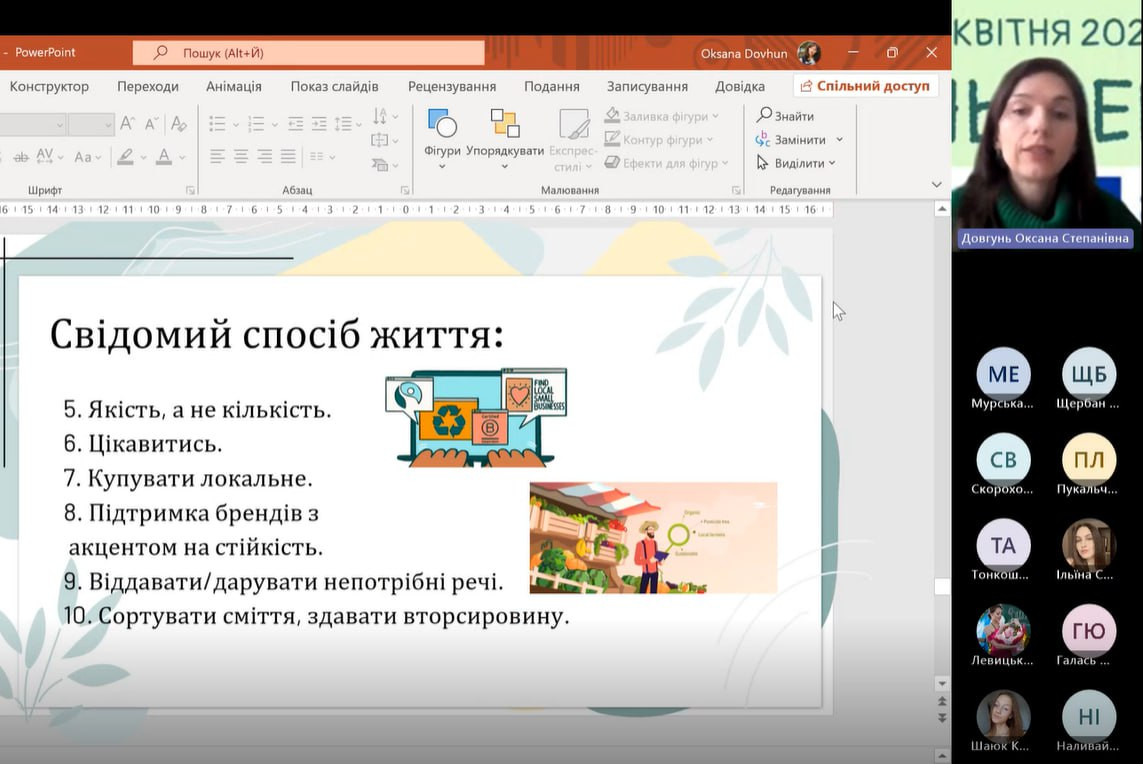This screenshot has width=1143, height=764.
Task: Open the Абзац dialog launcher
Action: point(404,190)
